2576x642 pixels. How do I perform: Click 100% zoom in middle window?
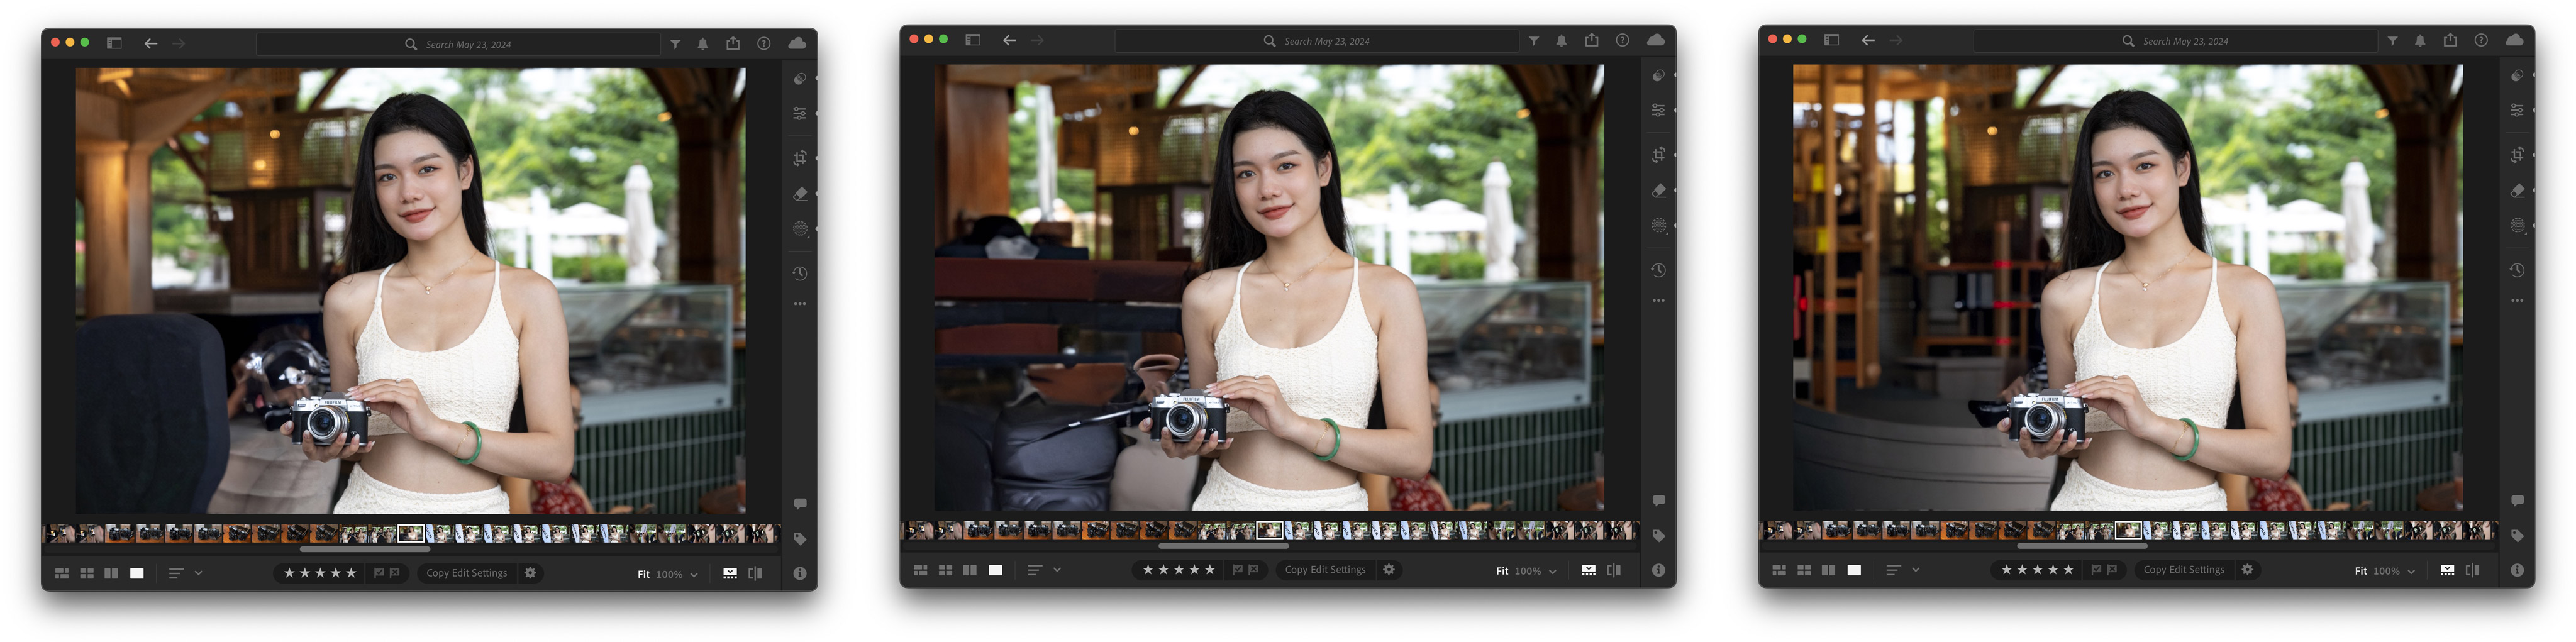(1528, 572)
